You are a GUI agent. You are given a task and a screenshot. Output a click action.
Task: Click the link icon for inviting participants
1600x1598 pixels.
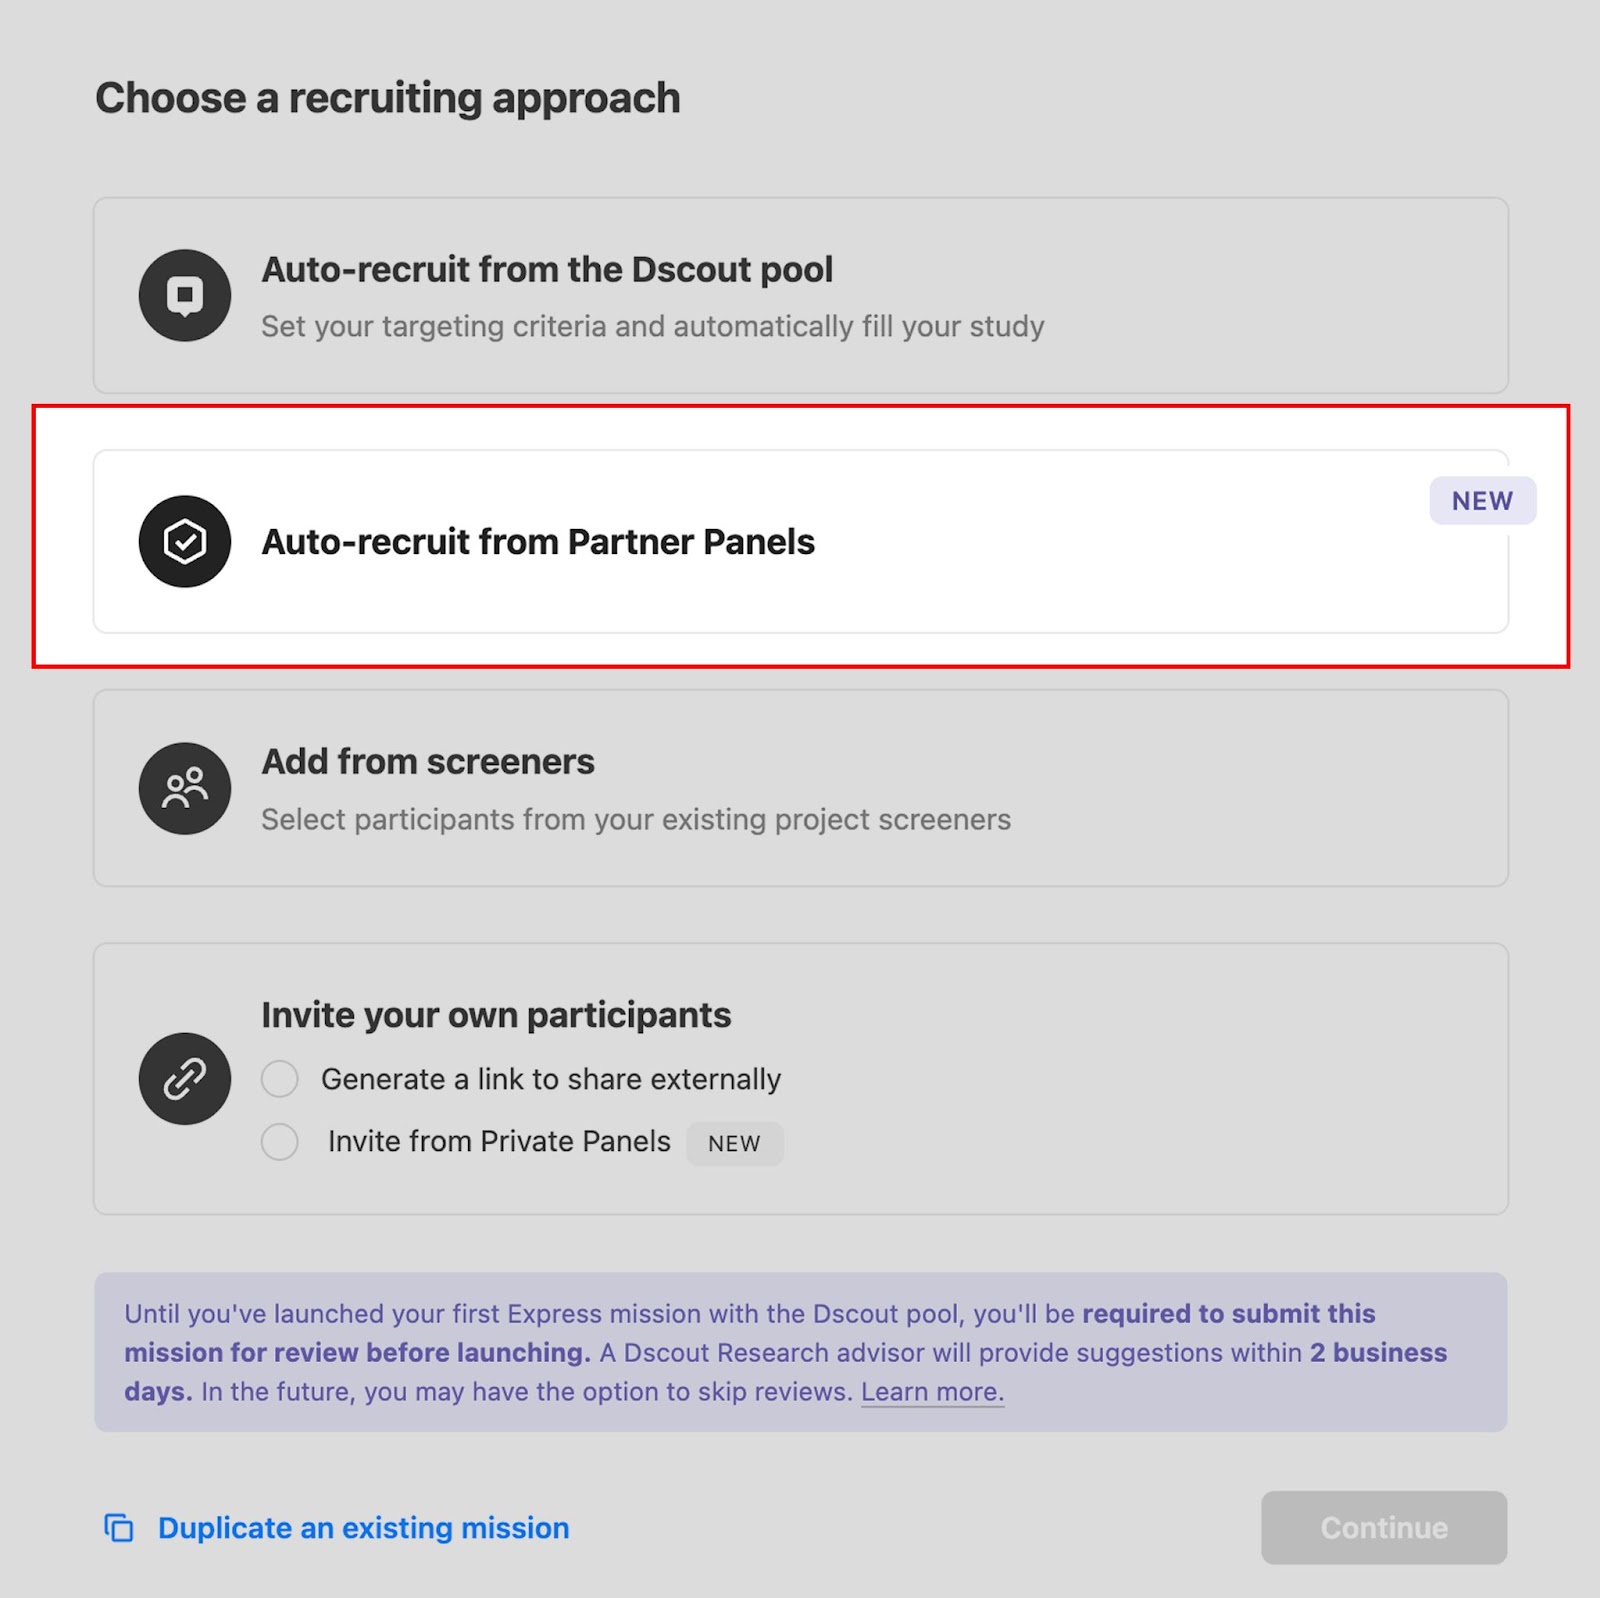pyautogui.click(x=185, y=1079)
